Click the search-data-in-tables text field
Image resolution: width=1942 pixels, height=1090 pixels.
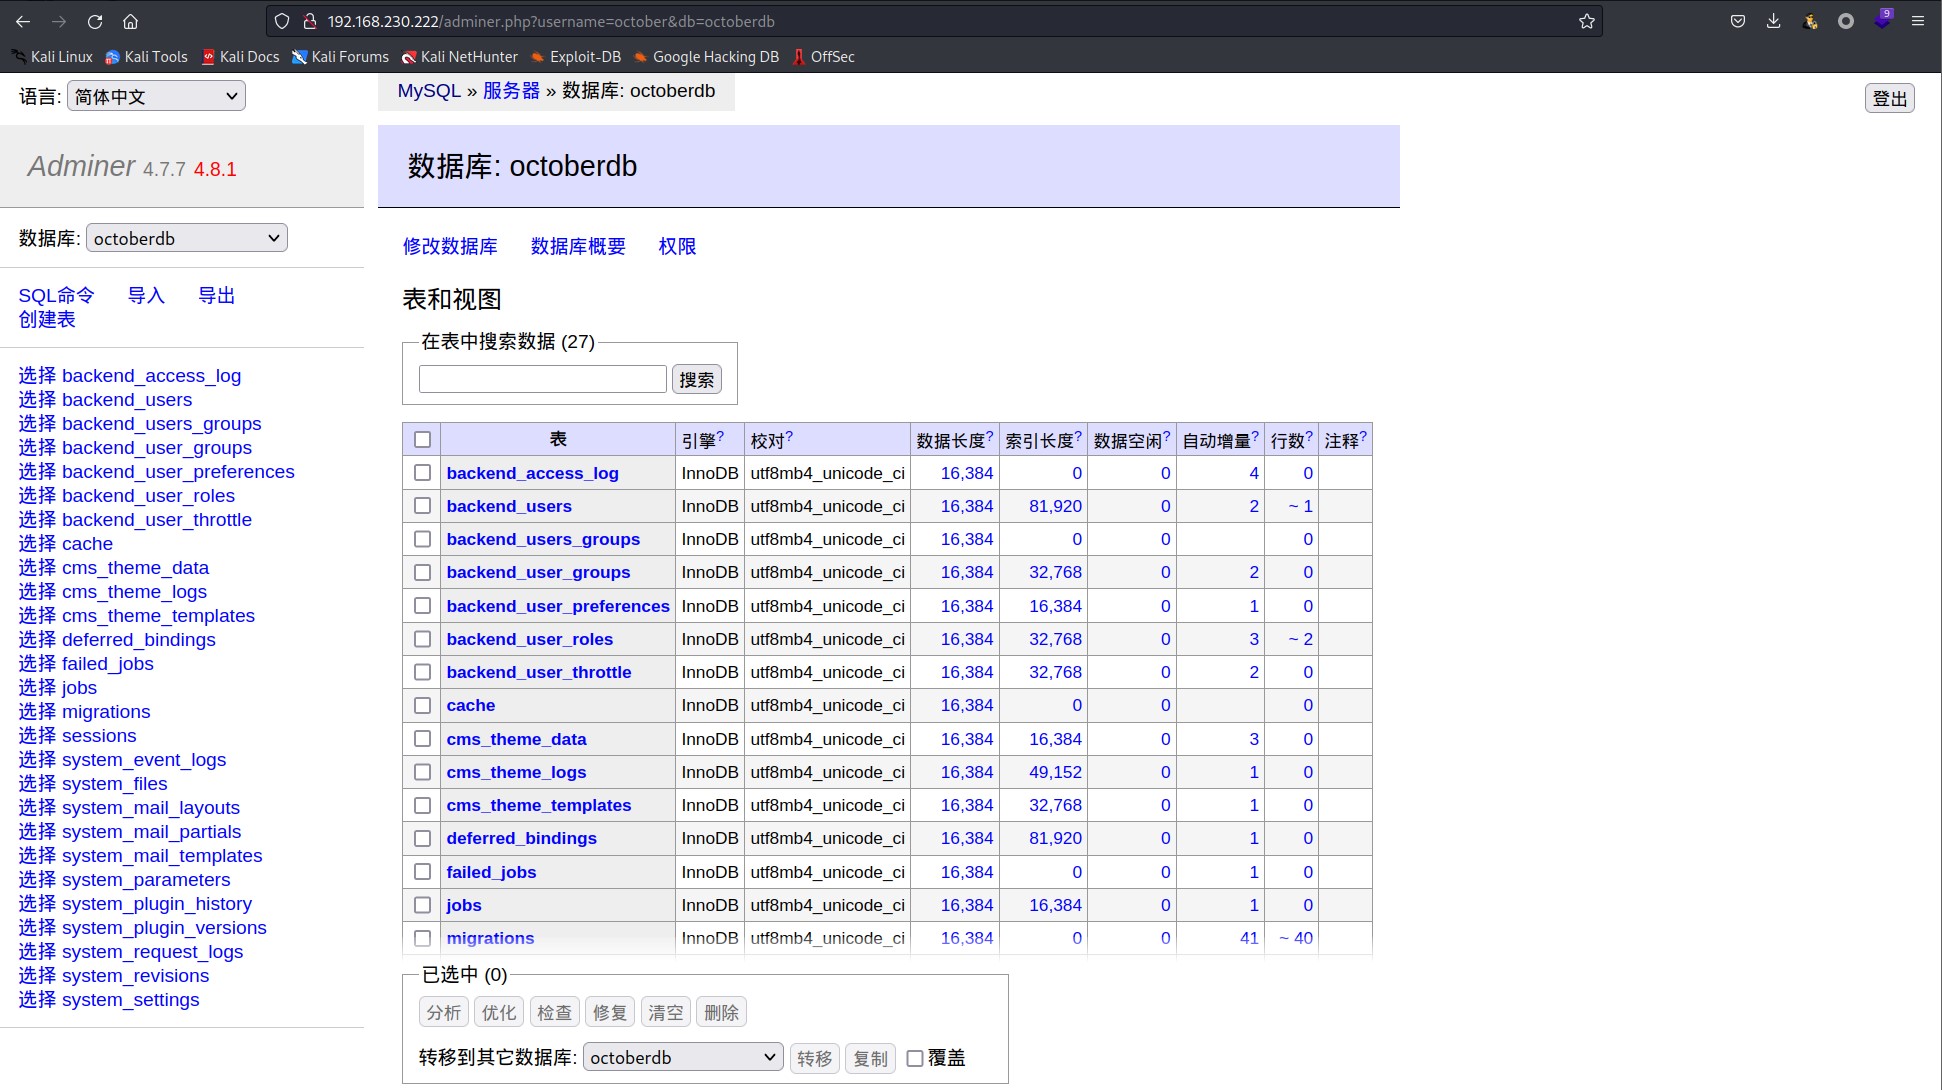coord(542,379)
